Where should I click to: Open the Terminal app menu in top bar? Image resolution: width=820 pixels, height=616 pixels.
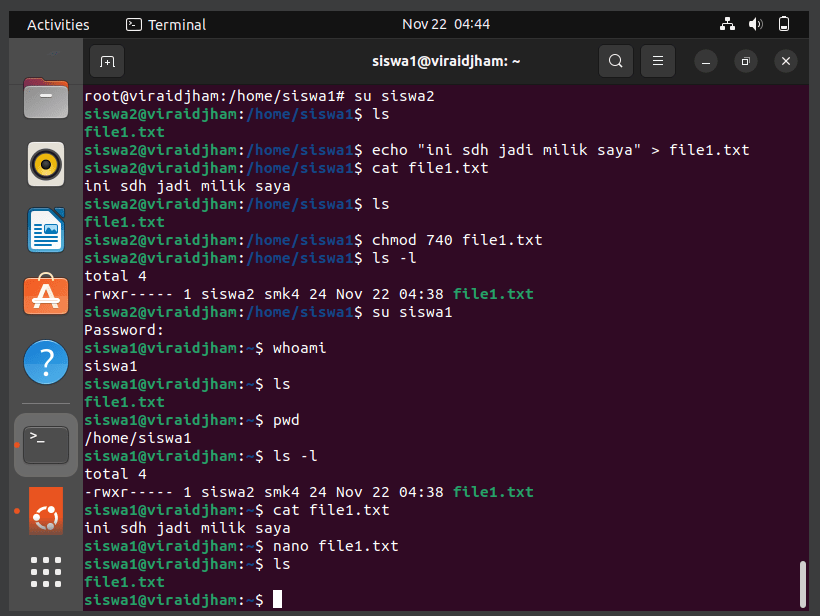tap(166, 25)
